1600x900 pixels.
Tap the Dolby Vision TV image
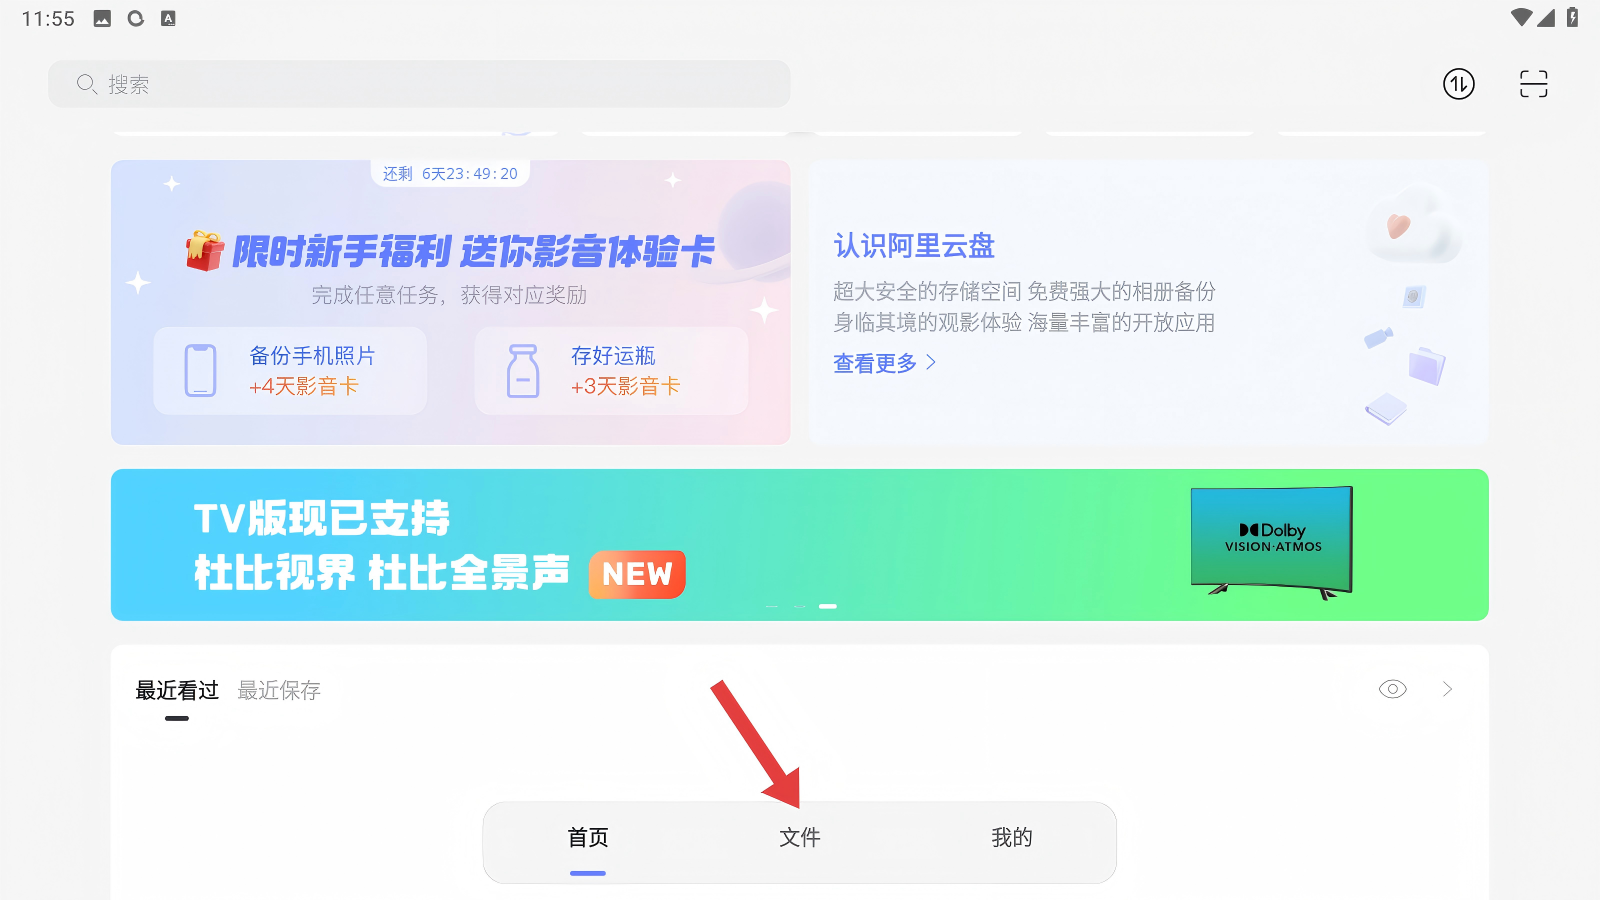(1272, 542)
